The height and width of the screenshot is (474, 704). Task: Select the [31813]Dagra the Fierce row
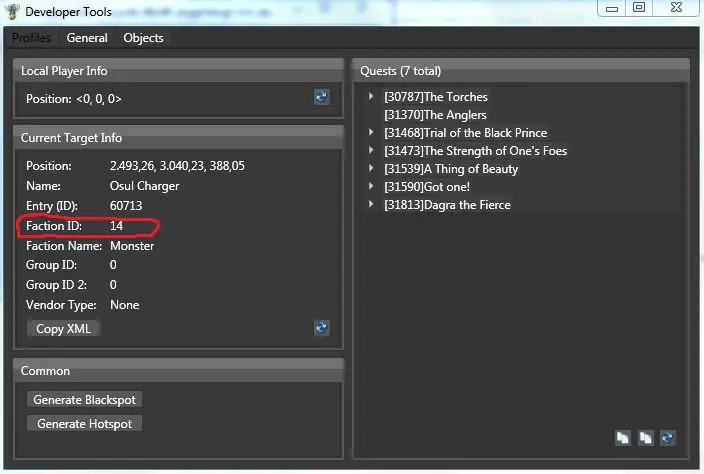tap(447, 205)
